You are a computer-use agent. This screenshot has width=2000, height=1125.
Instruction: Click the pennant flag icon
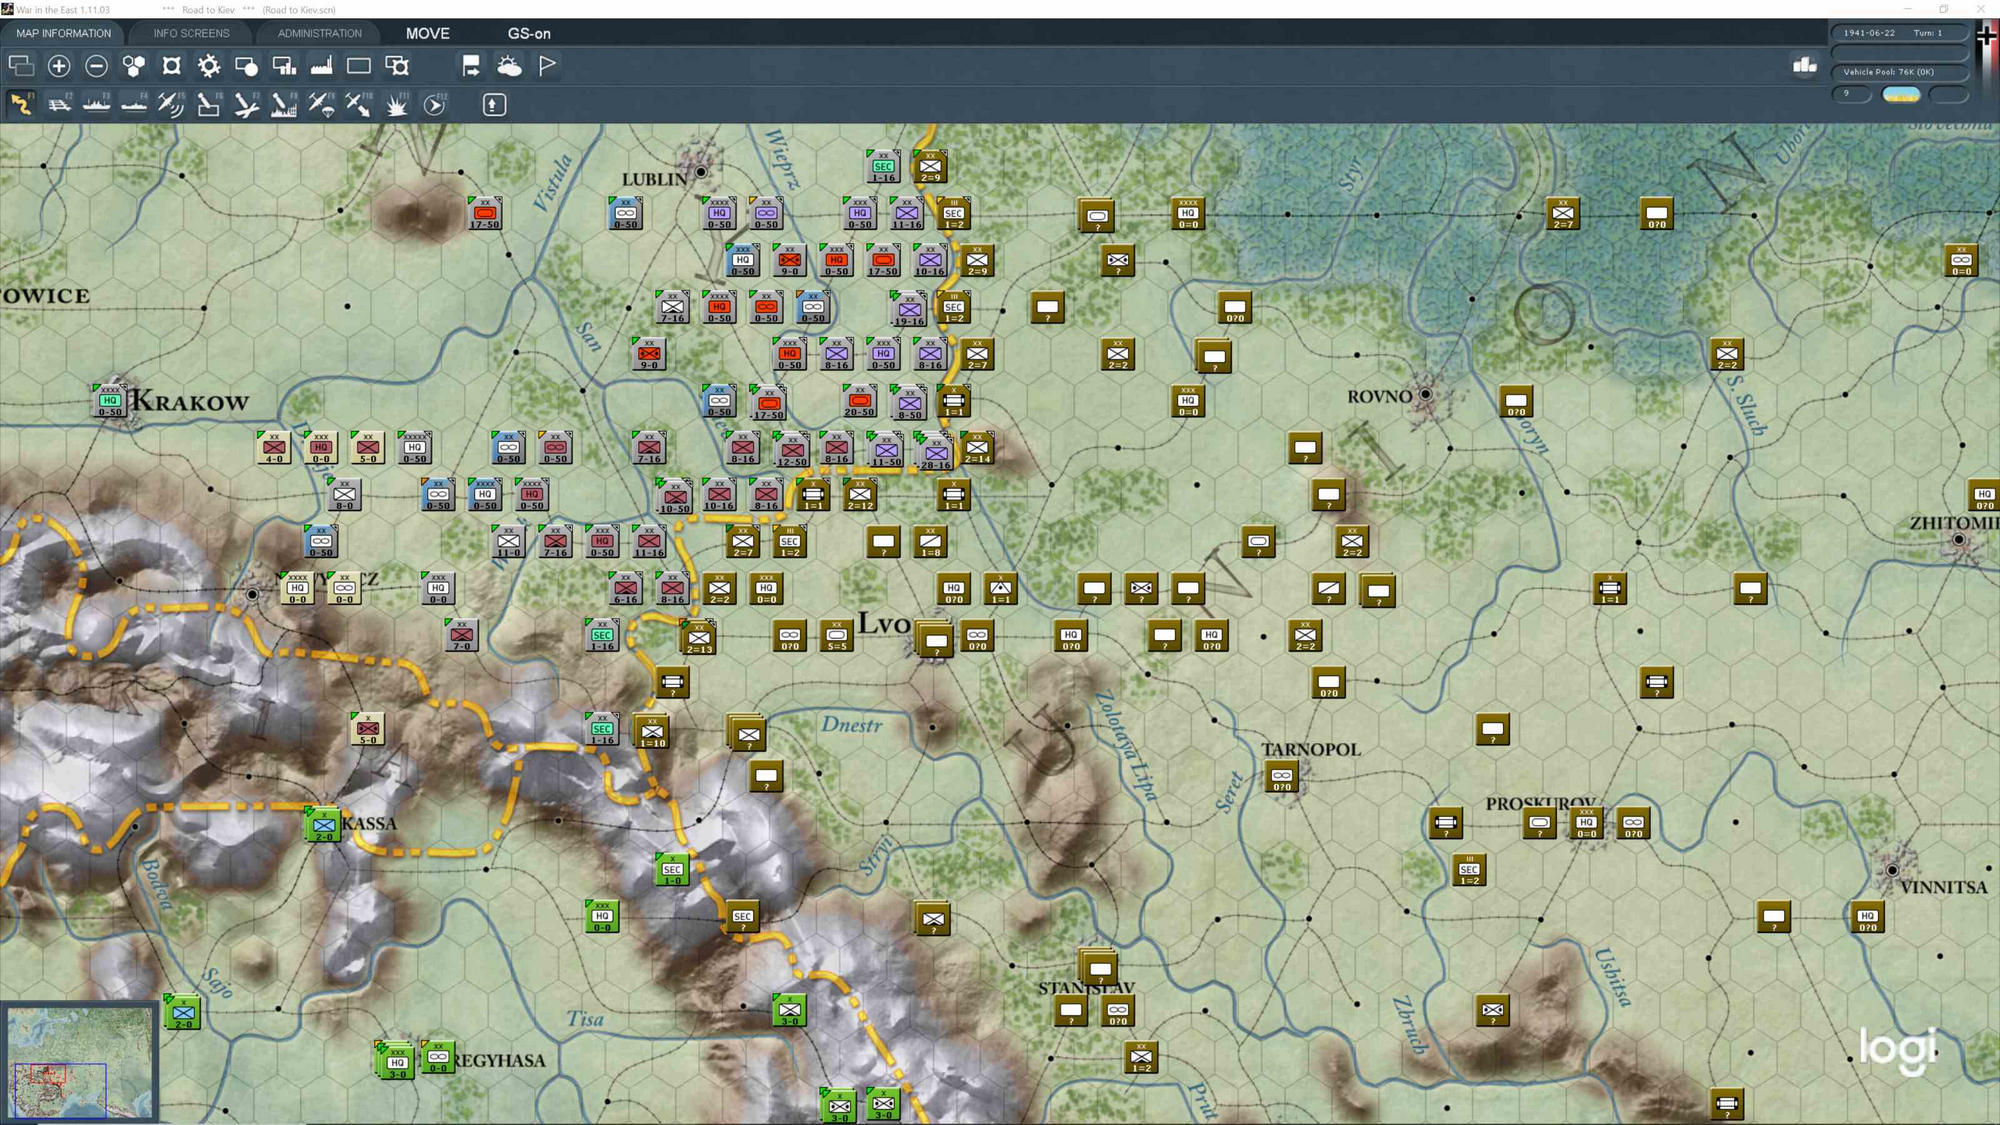(547, 66)
